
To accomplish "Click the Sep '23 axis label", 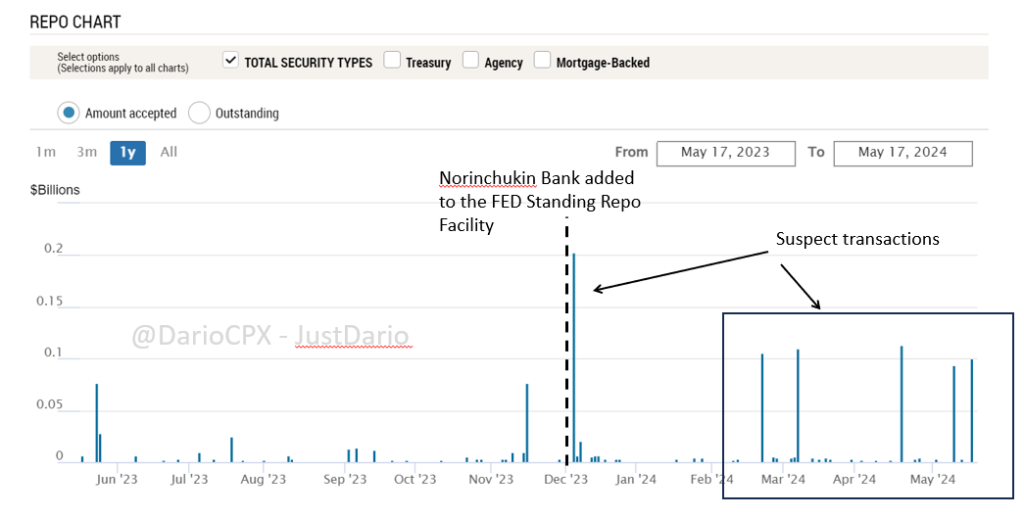I will click(x=345, y=480).
